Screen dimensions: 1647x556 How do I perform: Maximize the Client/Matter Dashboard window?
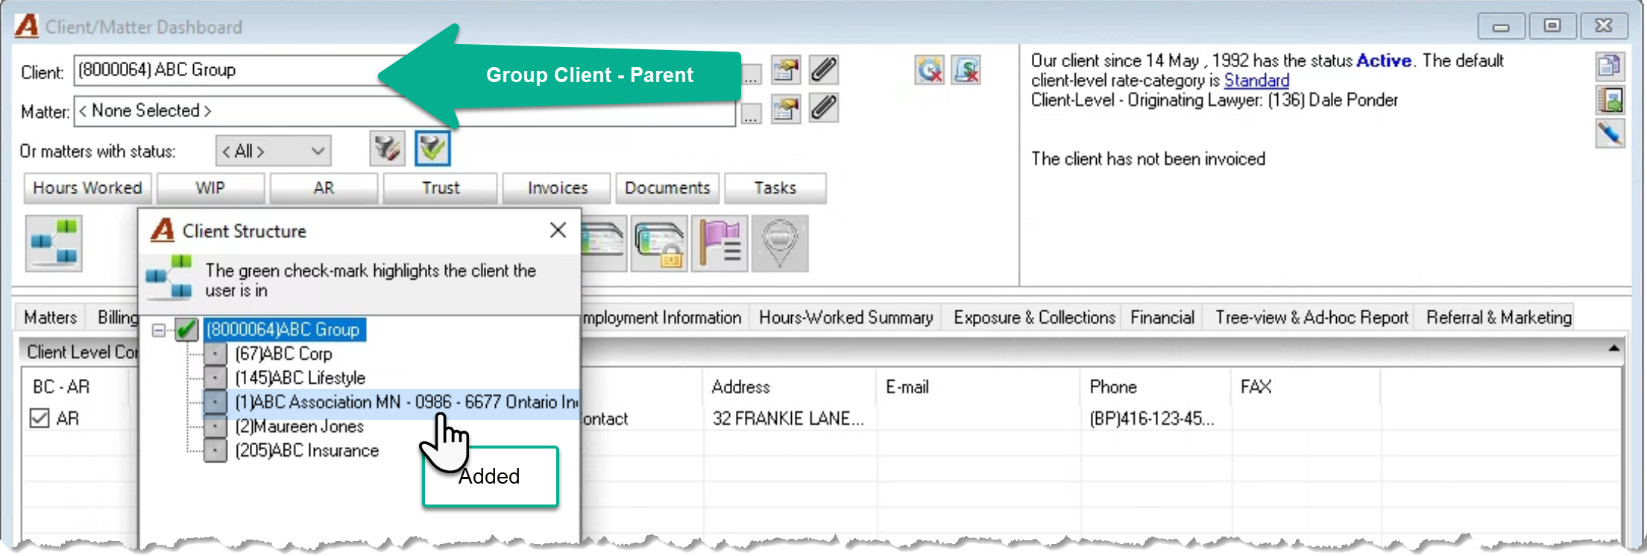point(1553,26)
